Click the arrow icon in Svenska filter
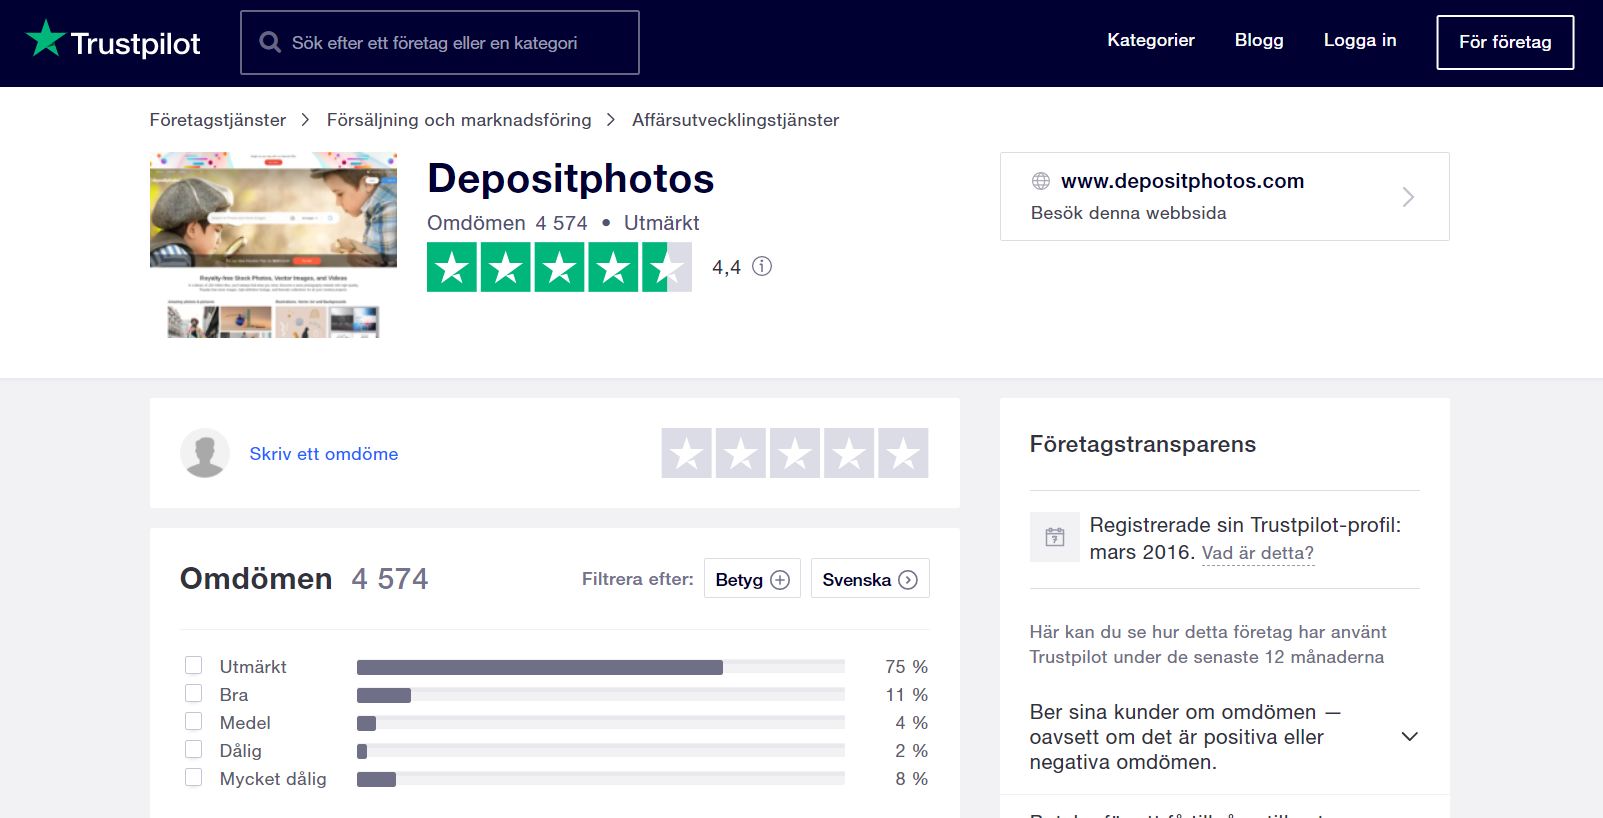 tap(908, 580)
